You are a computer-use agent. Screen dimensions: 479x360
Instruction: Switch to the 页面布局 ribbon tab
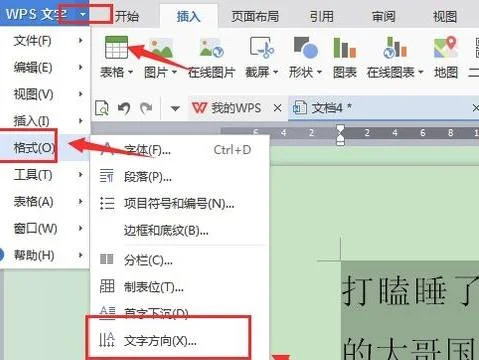255,16
